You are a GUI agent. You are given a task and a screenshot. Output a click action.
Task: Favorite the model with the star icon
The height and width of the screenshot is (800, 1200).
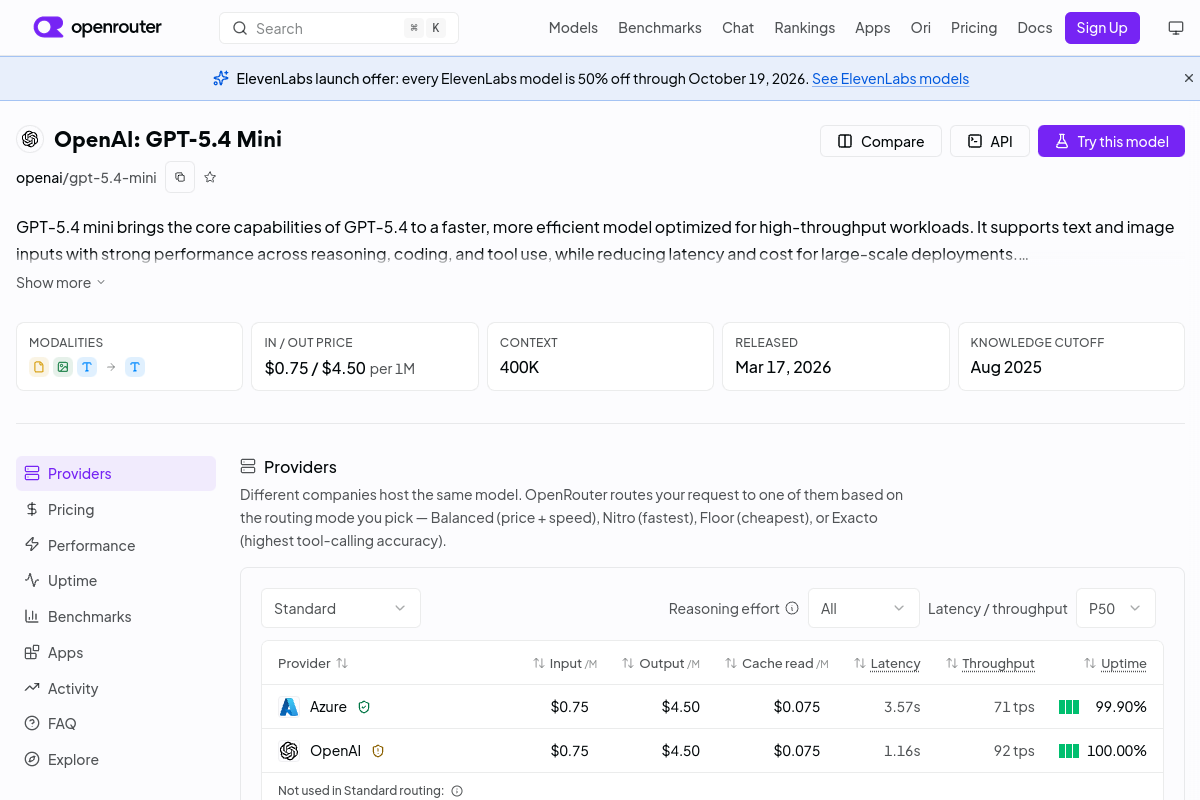(210, 177)
